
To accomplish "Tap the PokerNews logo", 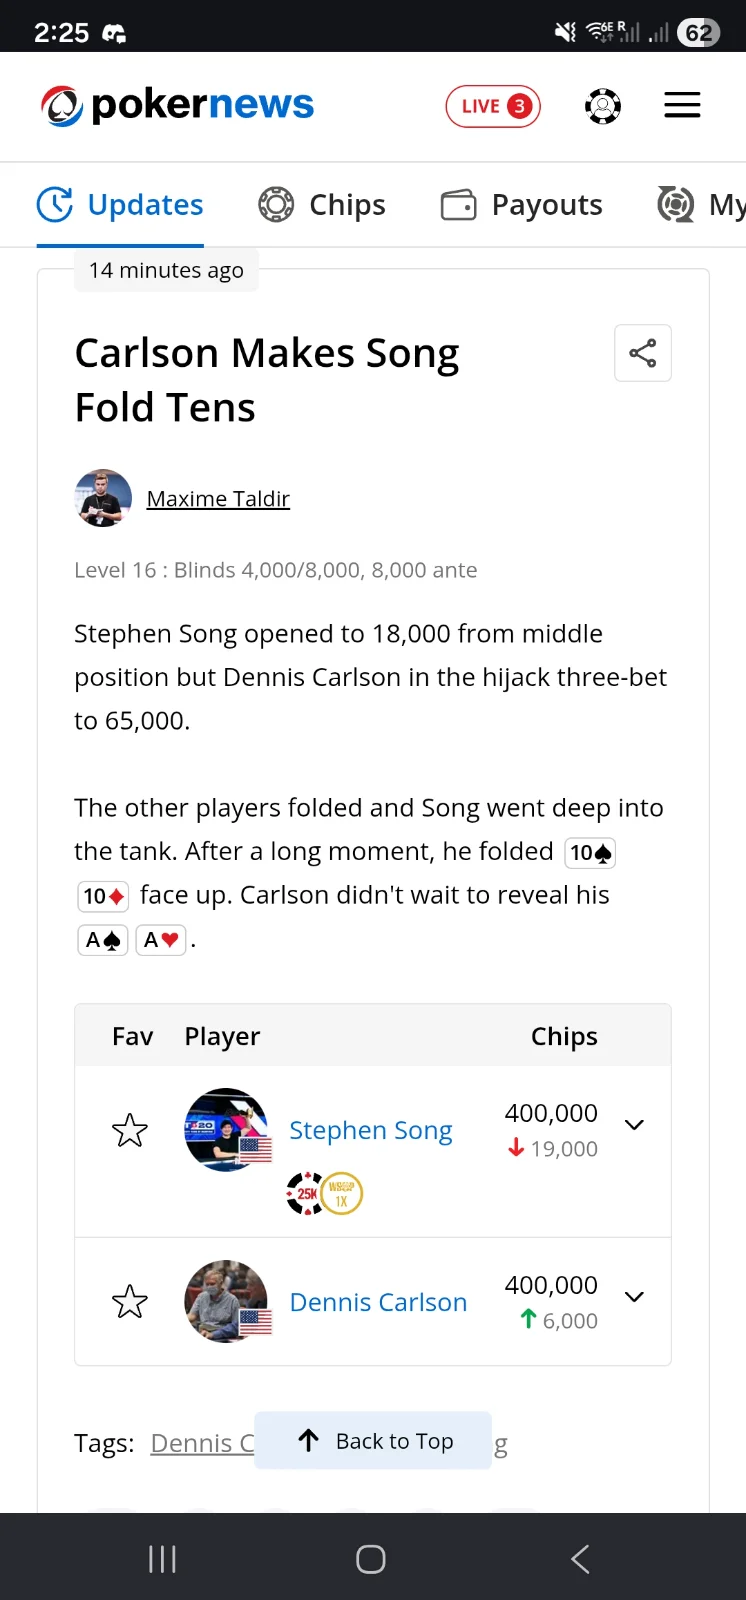I will point(177,106).
